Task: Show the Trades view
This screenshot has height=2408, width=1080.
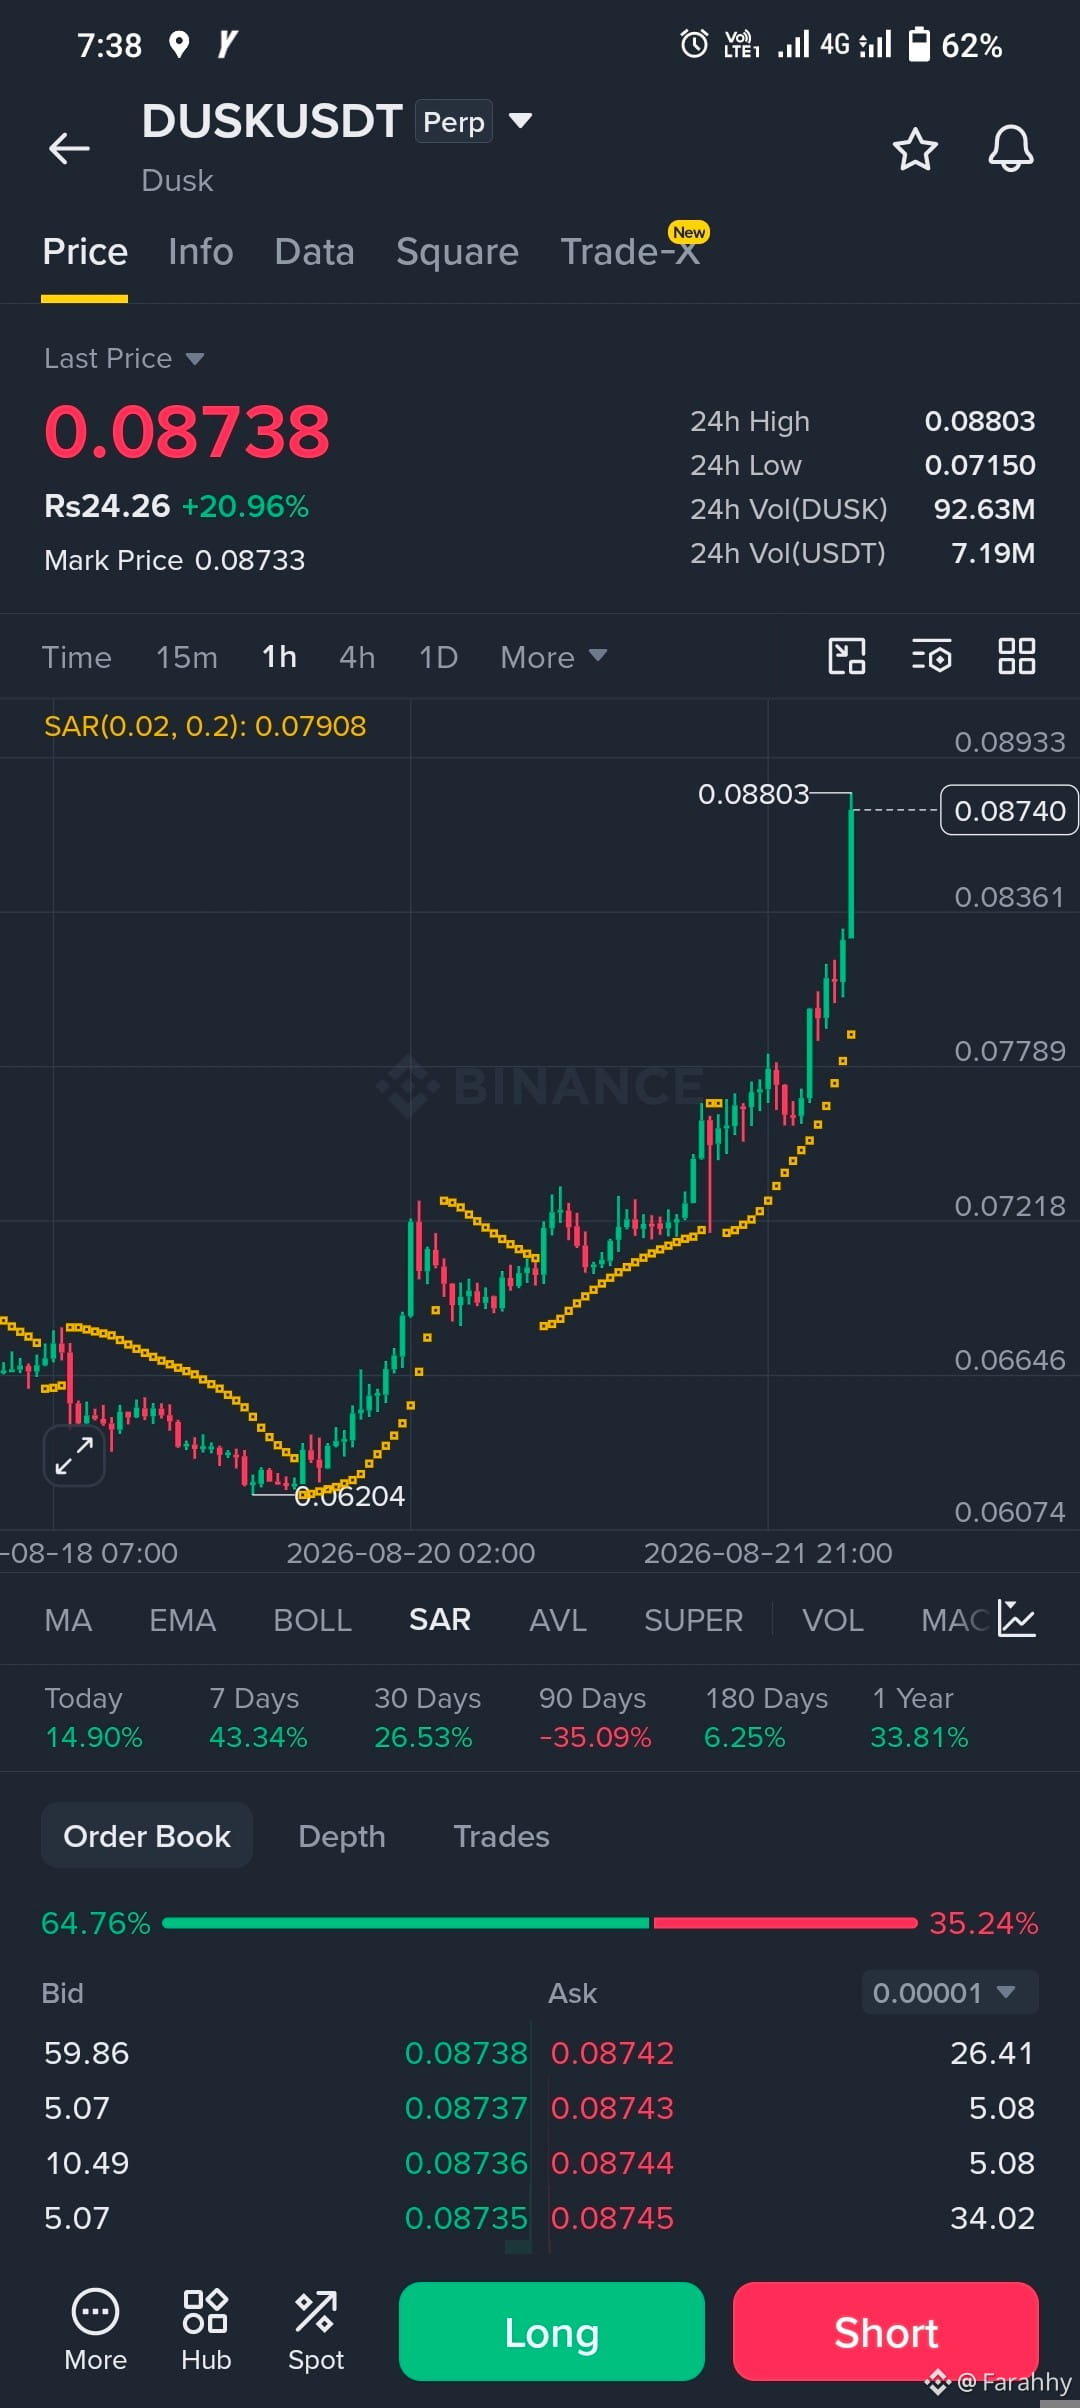Action: click(501, 1836)
